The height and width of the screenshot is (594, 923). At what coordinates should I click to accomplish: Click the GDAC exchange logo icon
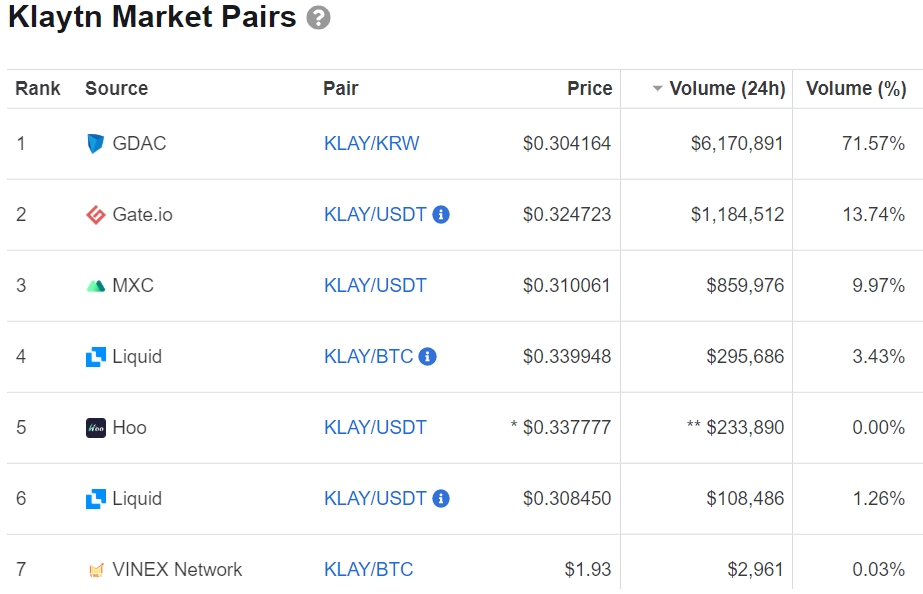coord(96,144)
